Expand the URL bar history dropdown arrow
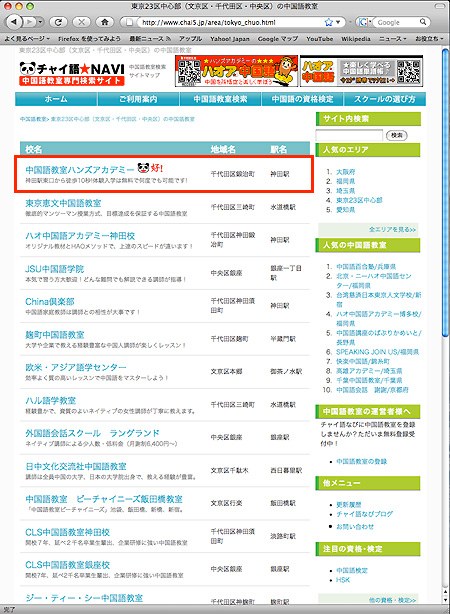Image resolution: width=450 pixels, height=614 pixels. pyautogui.click(x=338, y=22)
